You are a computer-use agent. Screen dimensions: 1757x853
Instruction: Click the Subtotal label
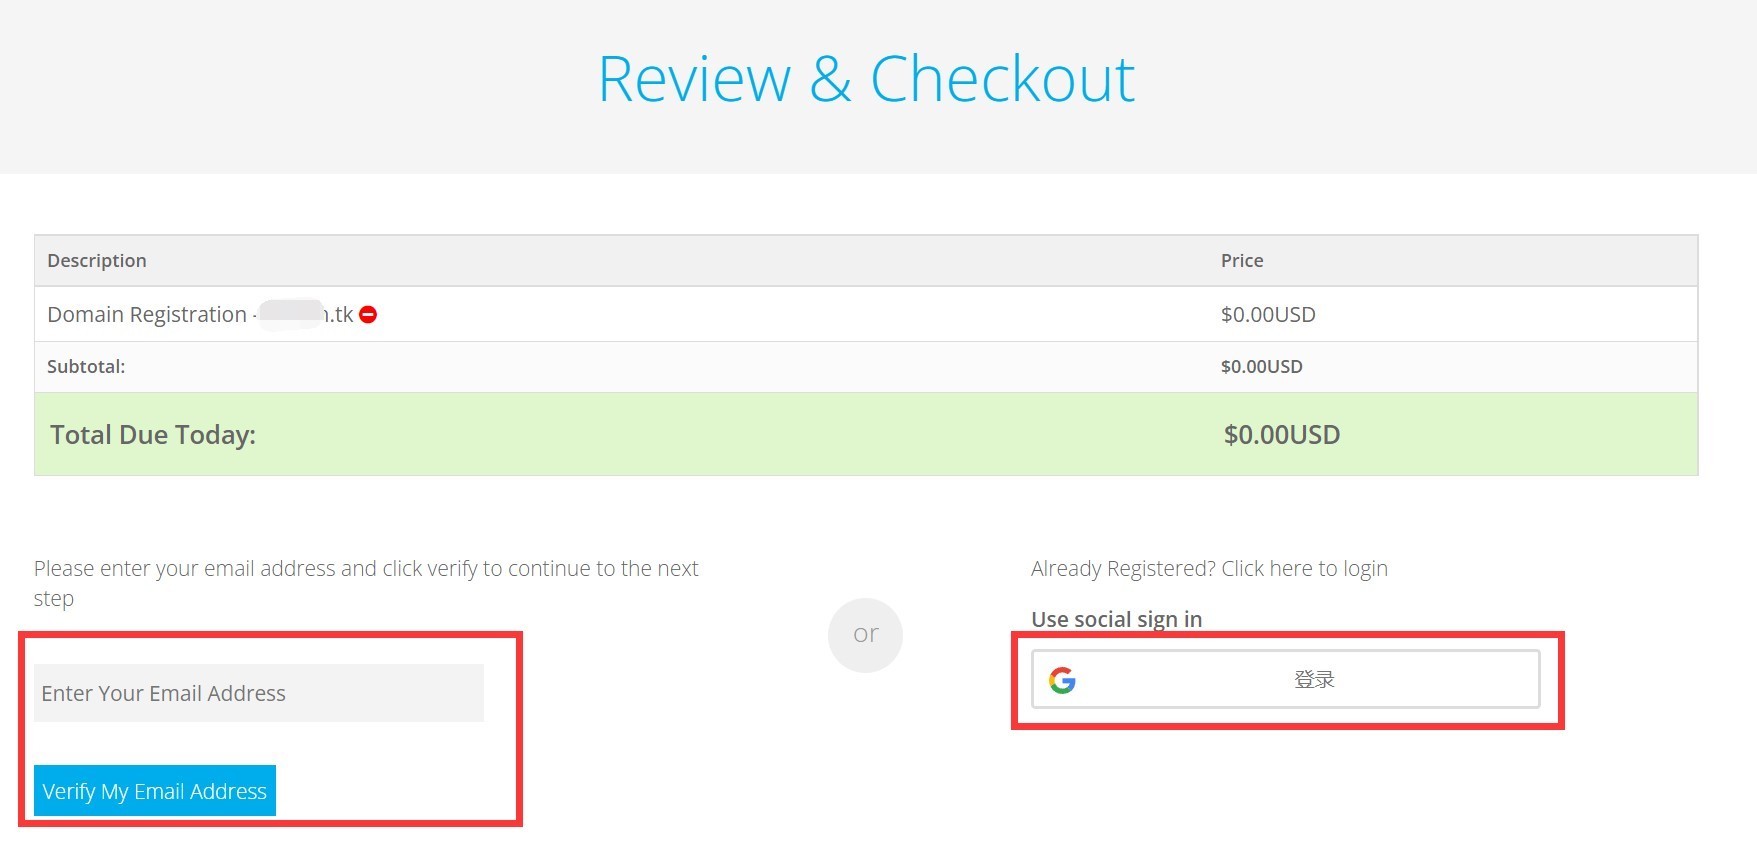point(86,366)
